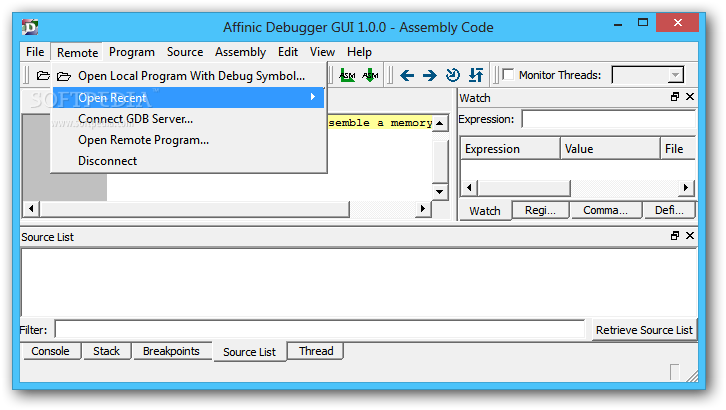The width and height of the screenshot is (726, 410).
Task: Open the File menu
Action: click(35, 52)
